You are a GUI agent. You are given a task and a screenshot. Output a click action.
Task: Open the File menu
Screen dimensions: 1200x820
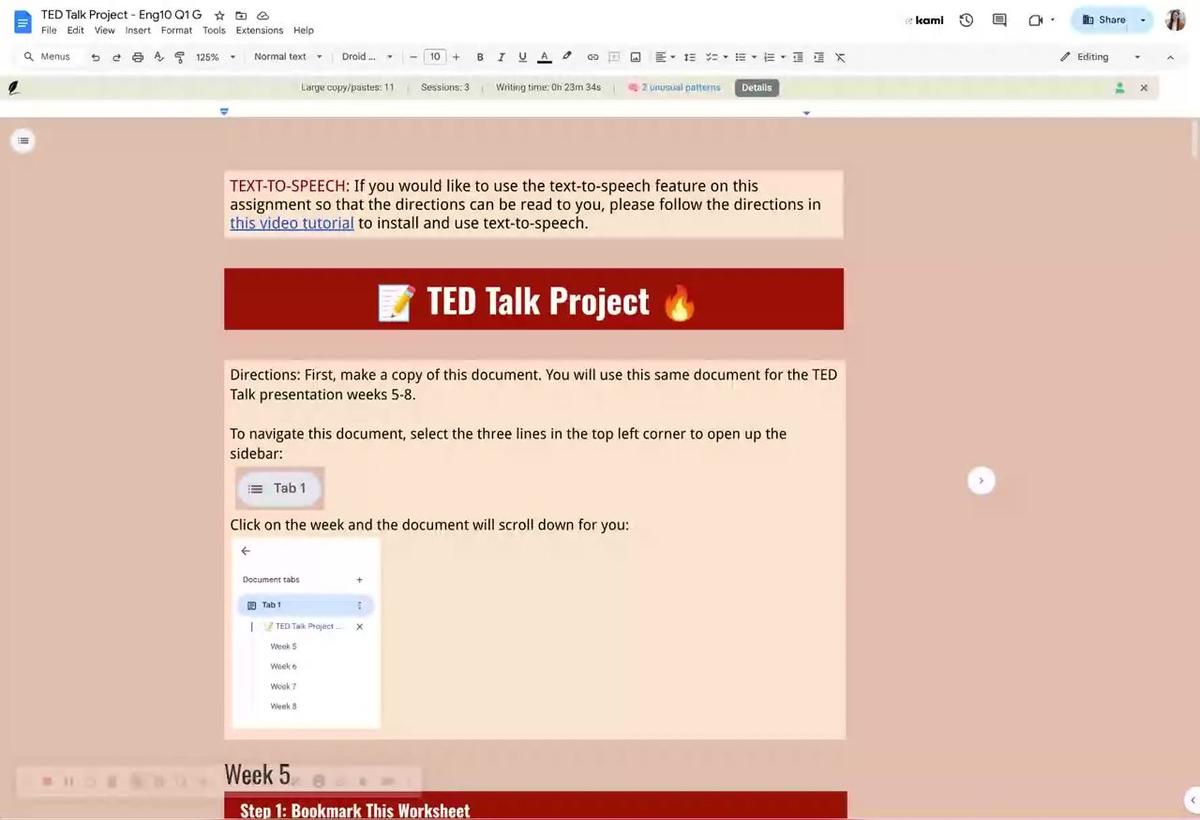coord(49,31)
